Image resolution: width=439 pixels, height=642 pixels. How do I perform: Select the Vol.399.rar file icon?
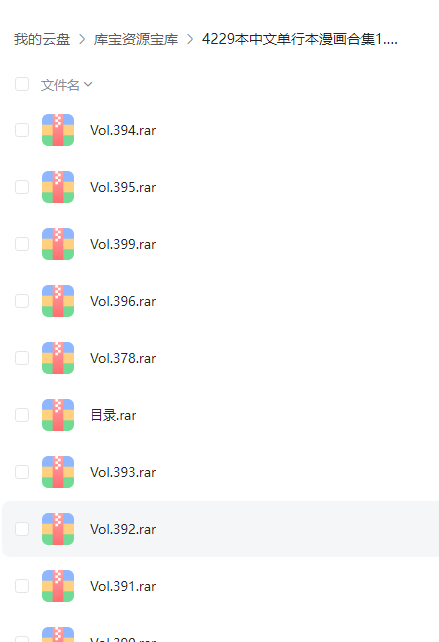point(58,244)
